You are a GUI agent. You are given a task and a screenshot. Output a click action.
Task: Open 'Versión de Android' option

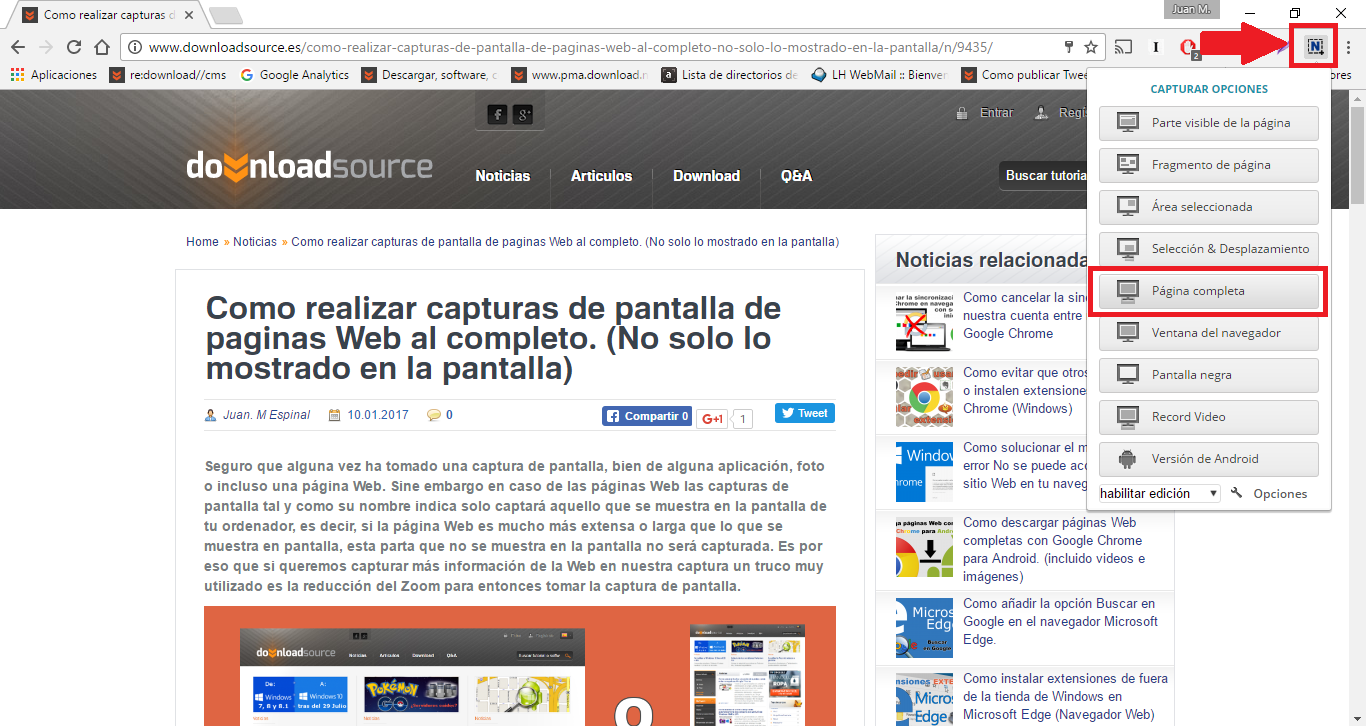1208,459
